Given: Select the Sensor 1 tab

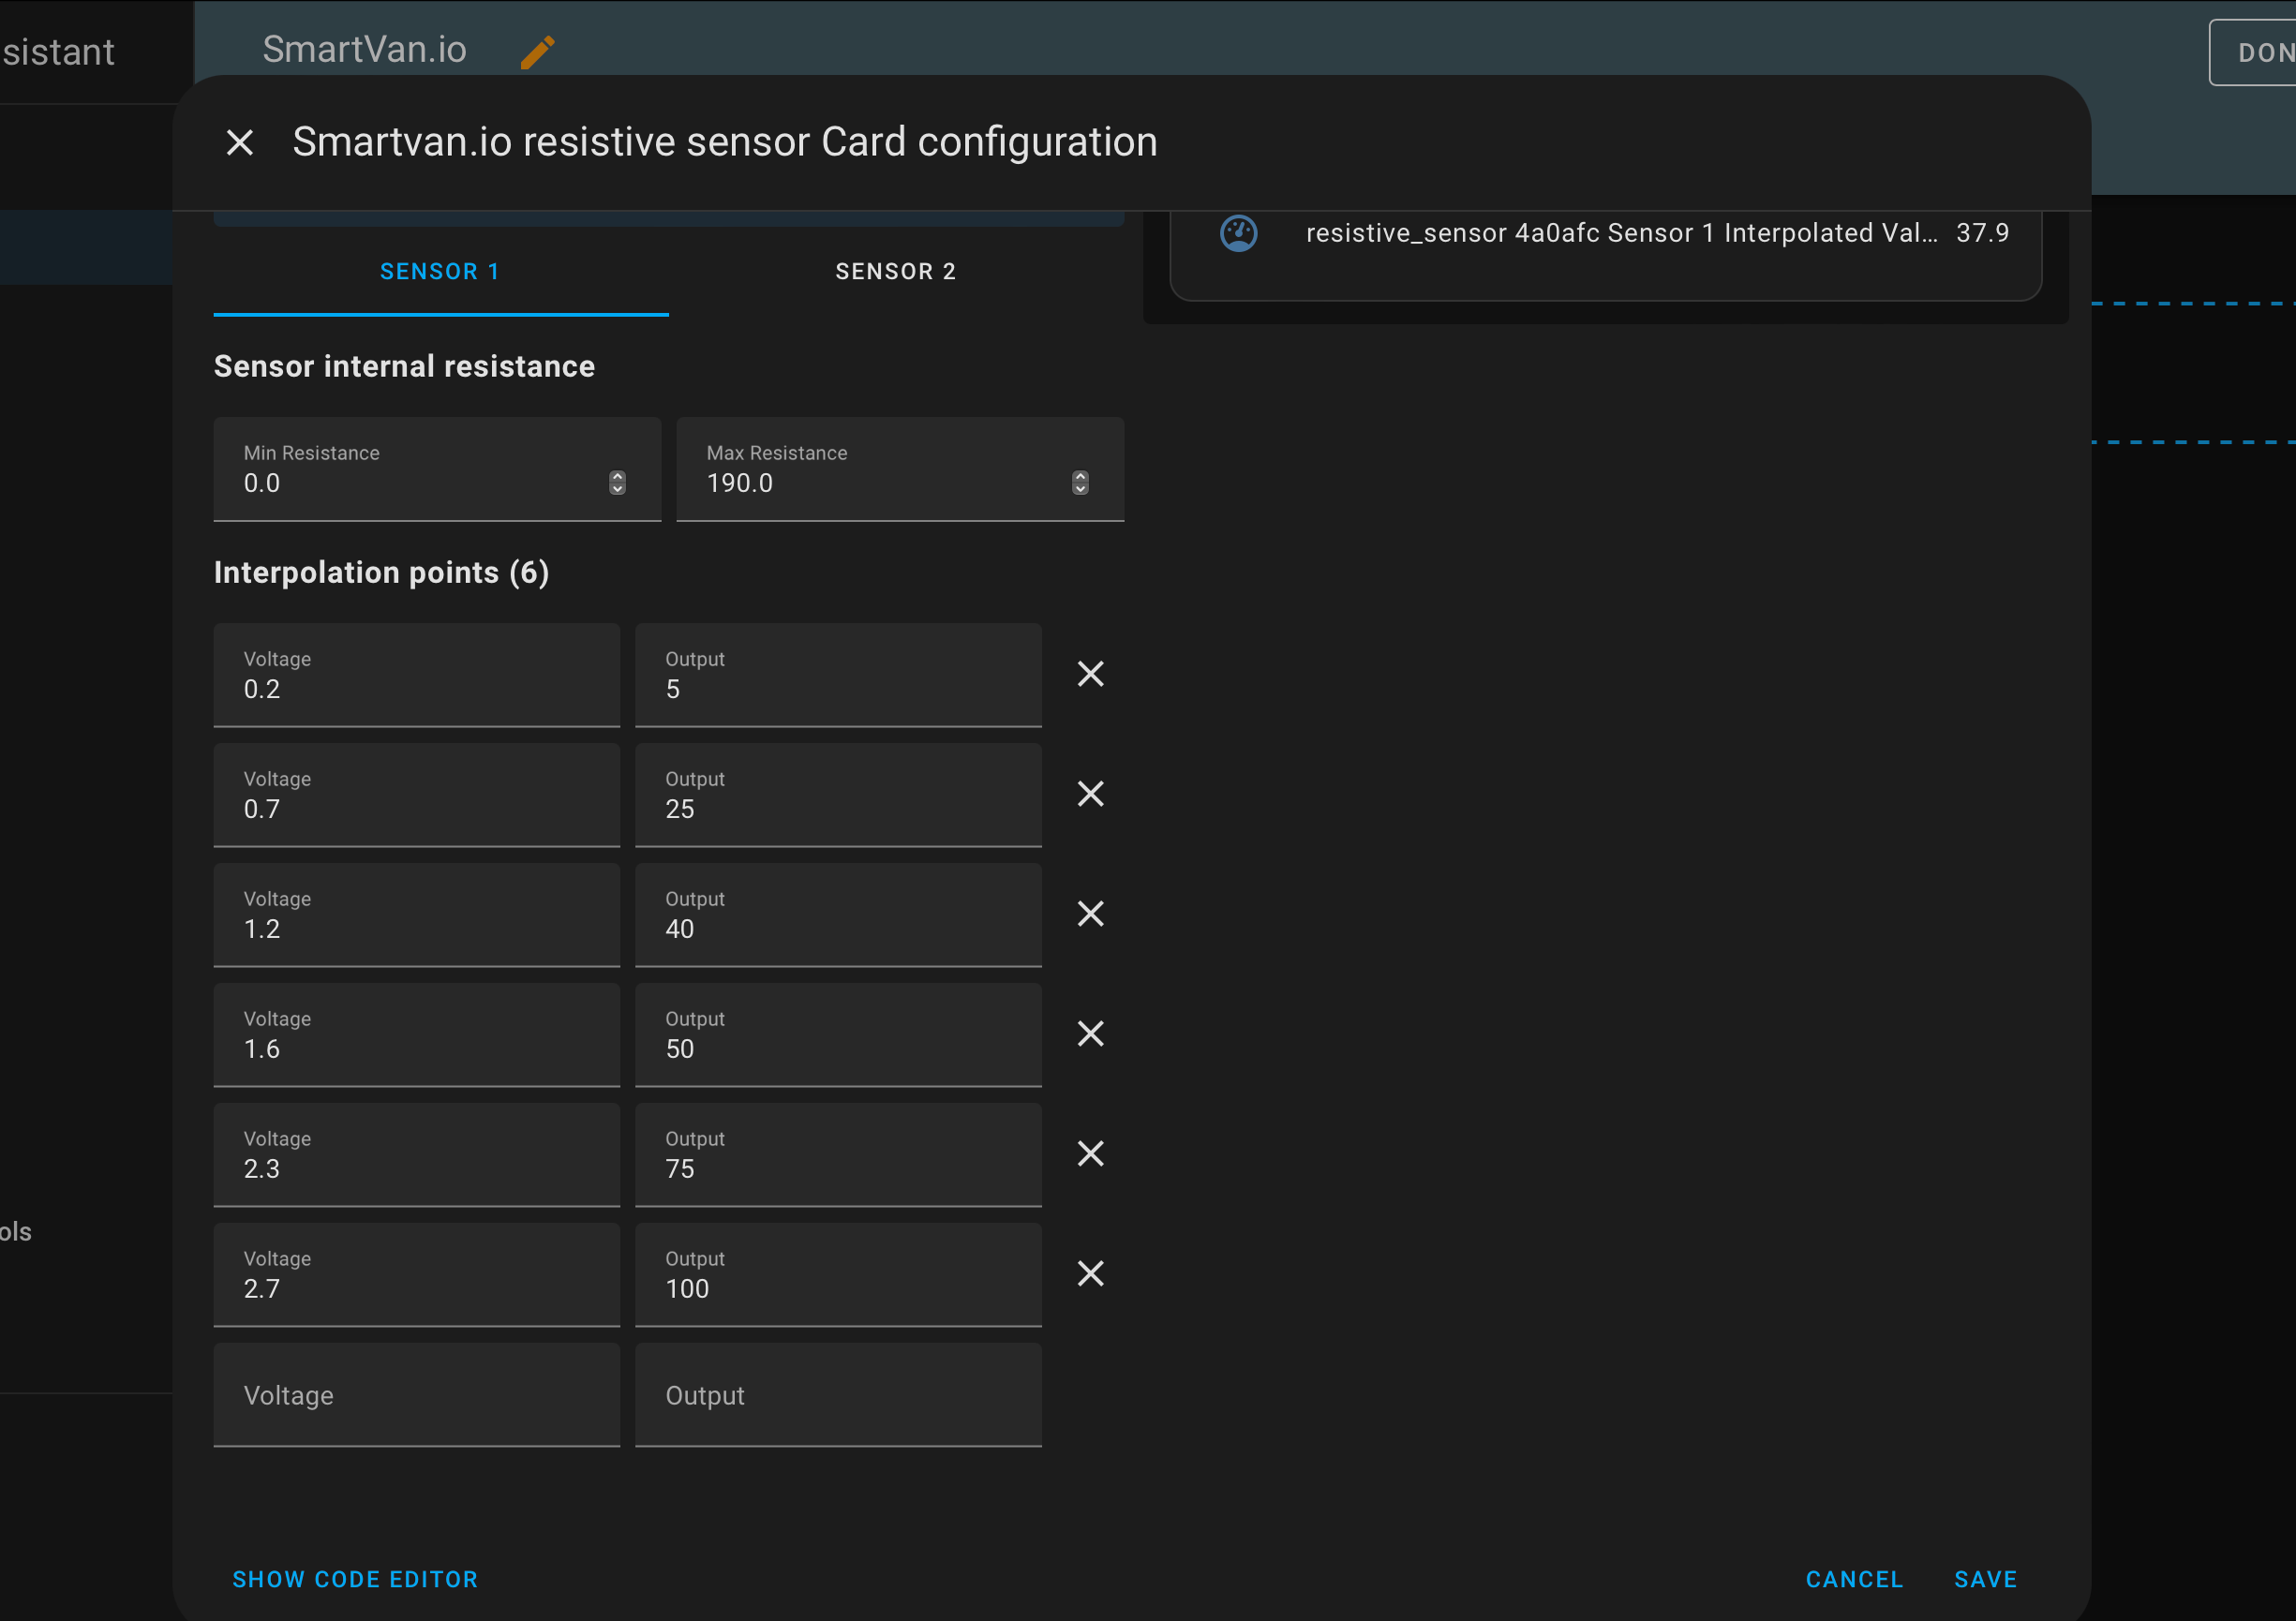Looking at the screenshot, I should (x=440, y=272).
